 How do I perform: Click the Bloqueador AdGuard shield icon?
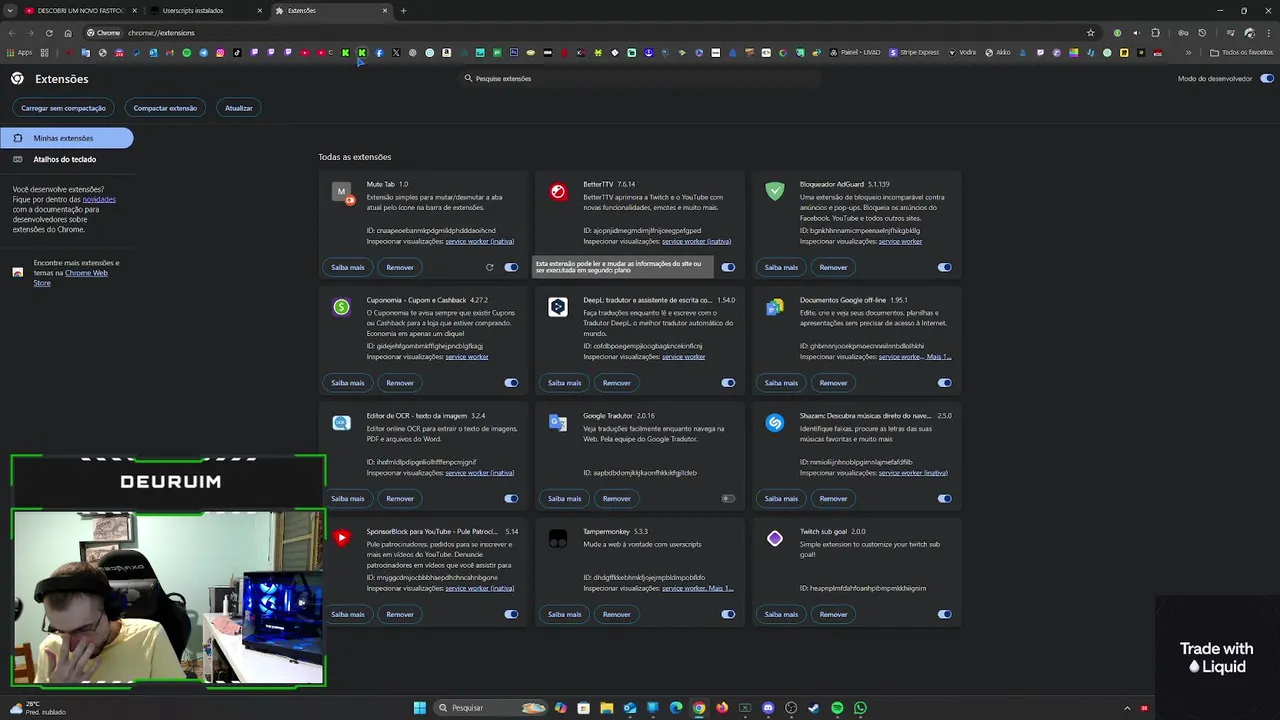coord(775,192)
